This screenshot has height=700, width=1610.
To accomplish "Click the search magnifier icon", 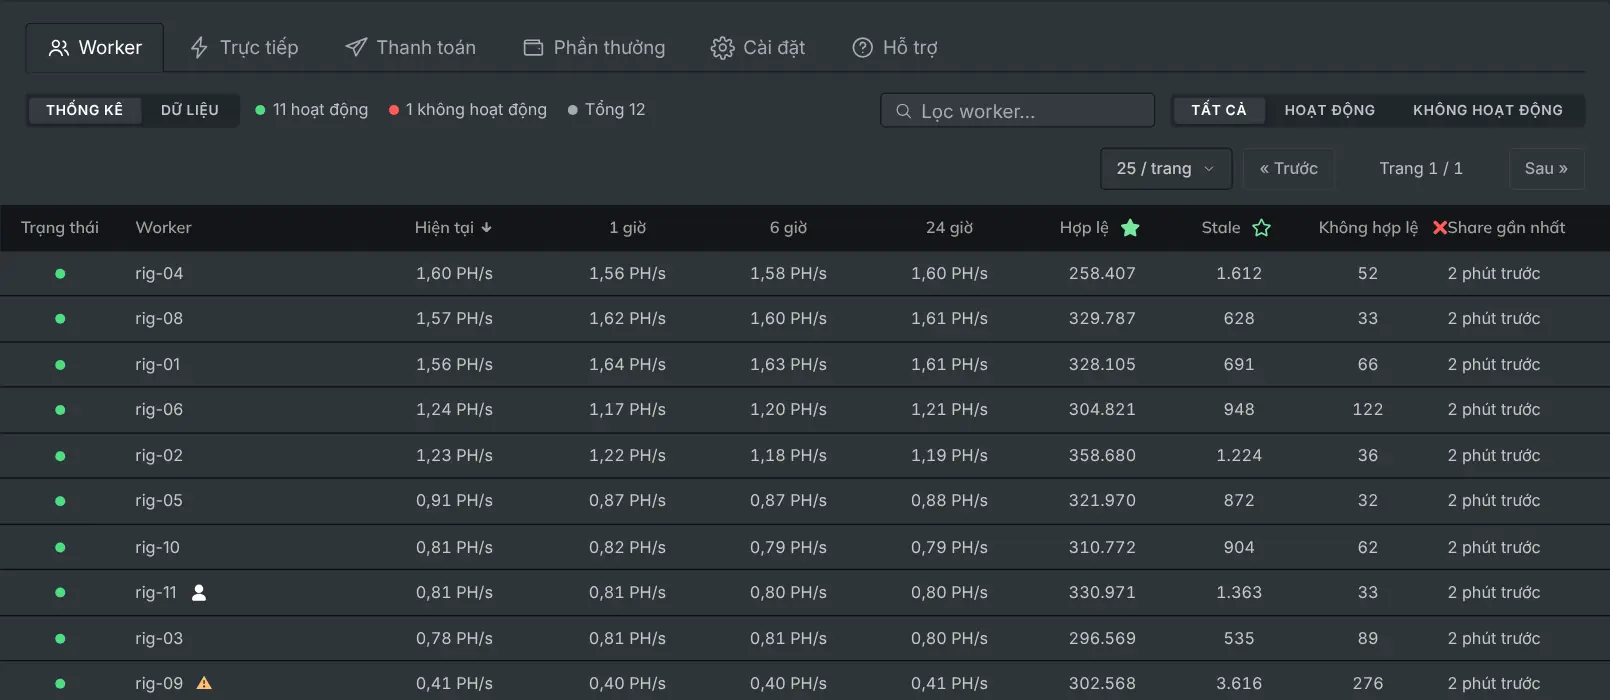I will pyautogui.click(x=903, y=111).
